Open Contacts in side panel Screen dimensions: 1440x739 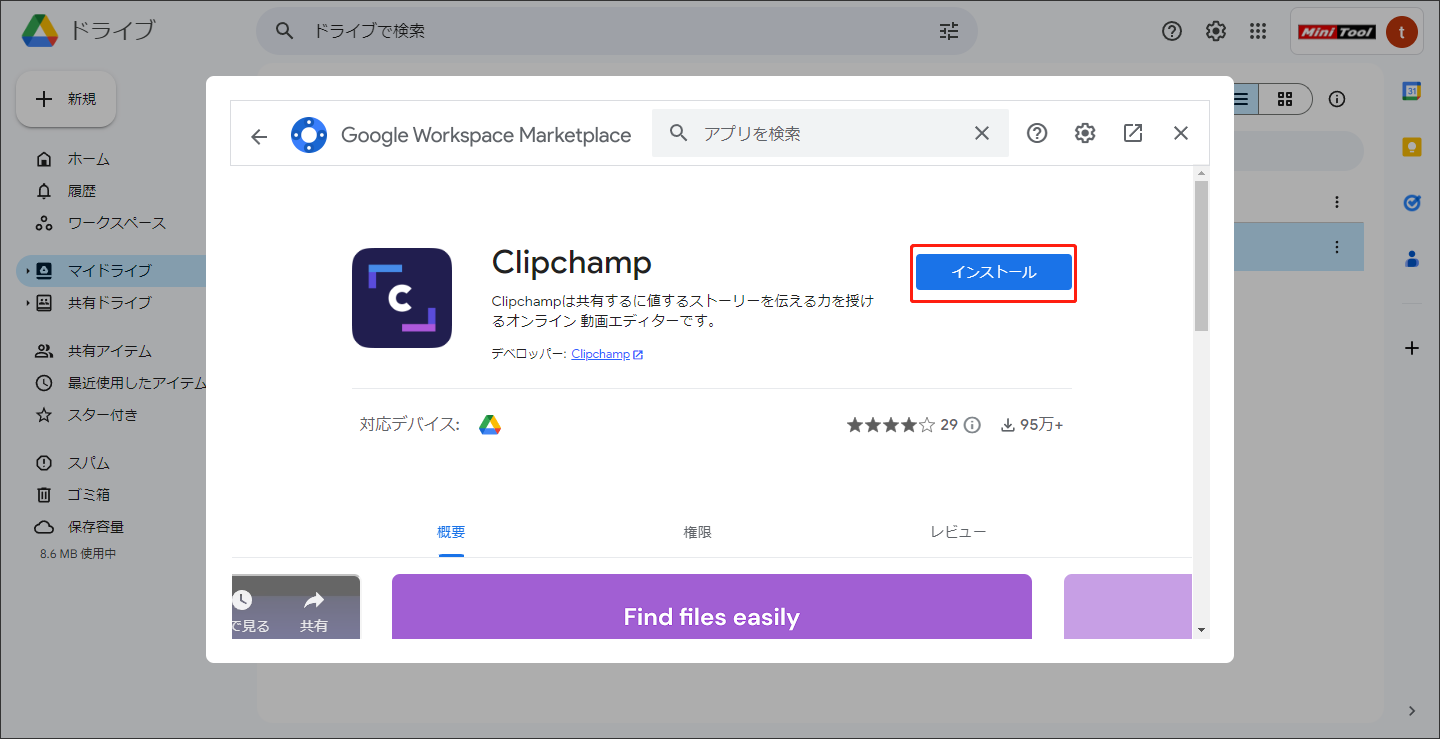coord(1412,259)
